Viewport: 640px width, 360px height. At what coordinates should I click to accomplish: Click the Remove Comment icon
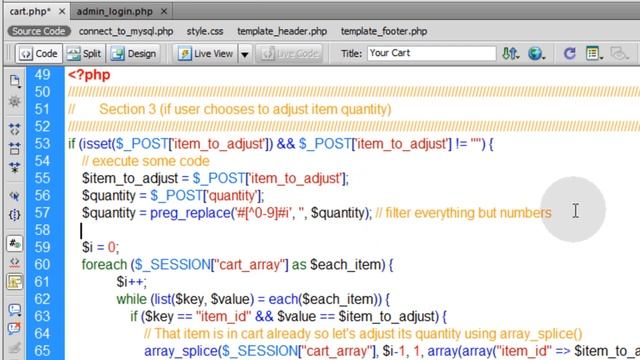[x=15, y=329]
